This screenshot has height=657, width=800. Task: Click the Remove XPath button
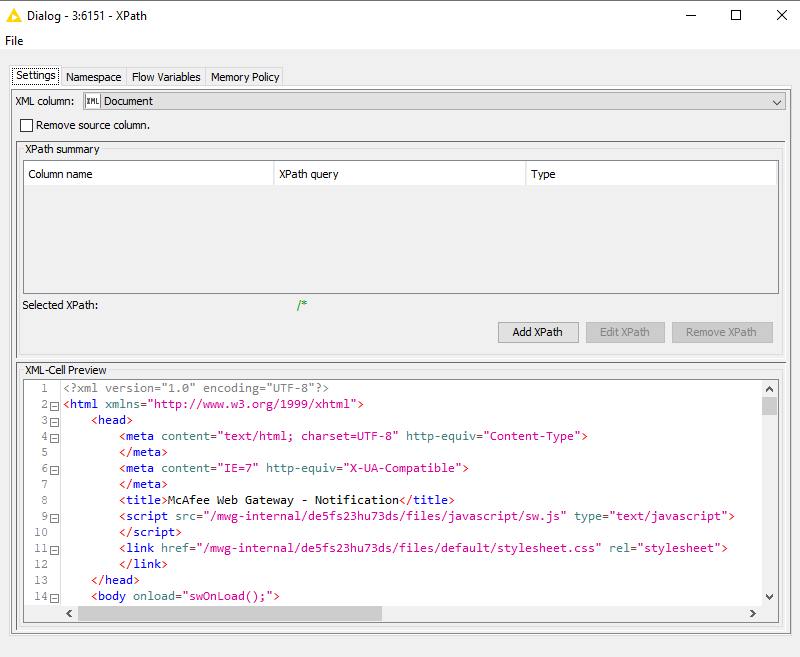(x=722, y=332)
